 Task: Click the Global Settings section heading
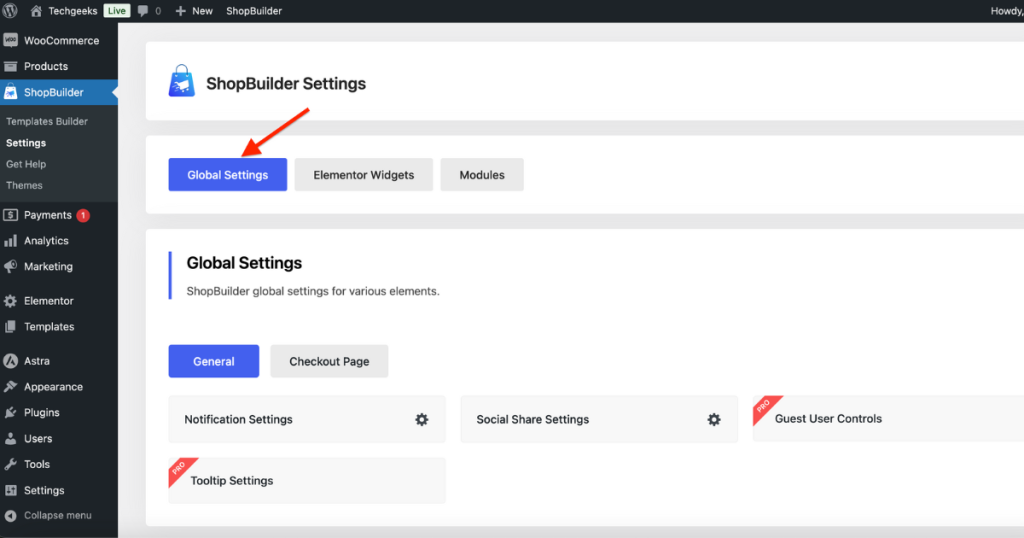click(x=244, y=263)
